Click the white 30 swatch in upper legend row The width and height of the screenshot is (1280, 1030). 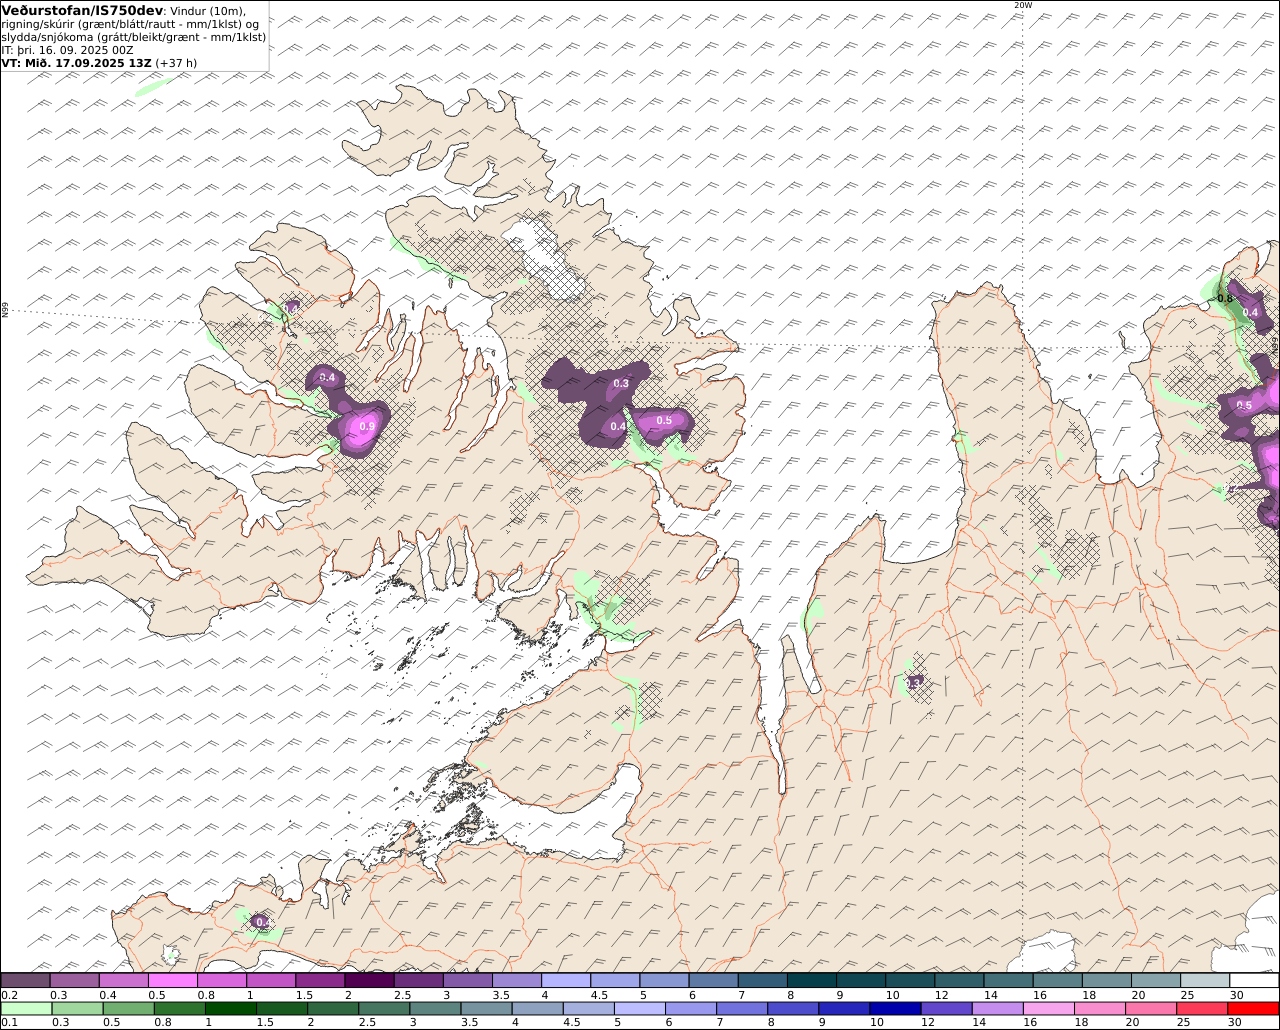(x=1255, y=980)
